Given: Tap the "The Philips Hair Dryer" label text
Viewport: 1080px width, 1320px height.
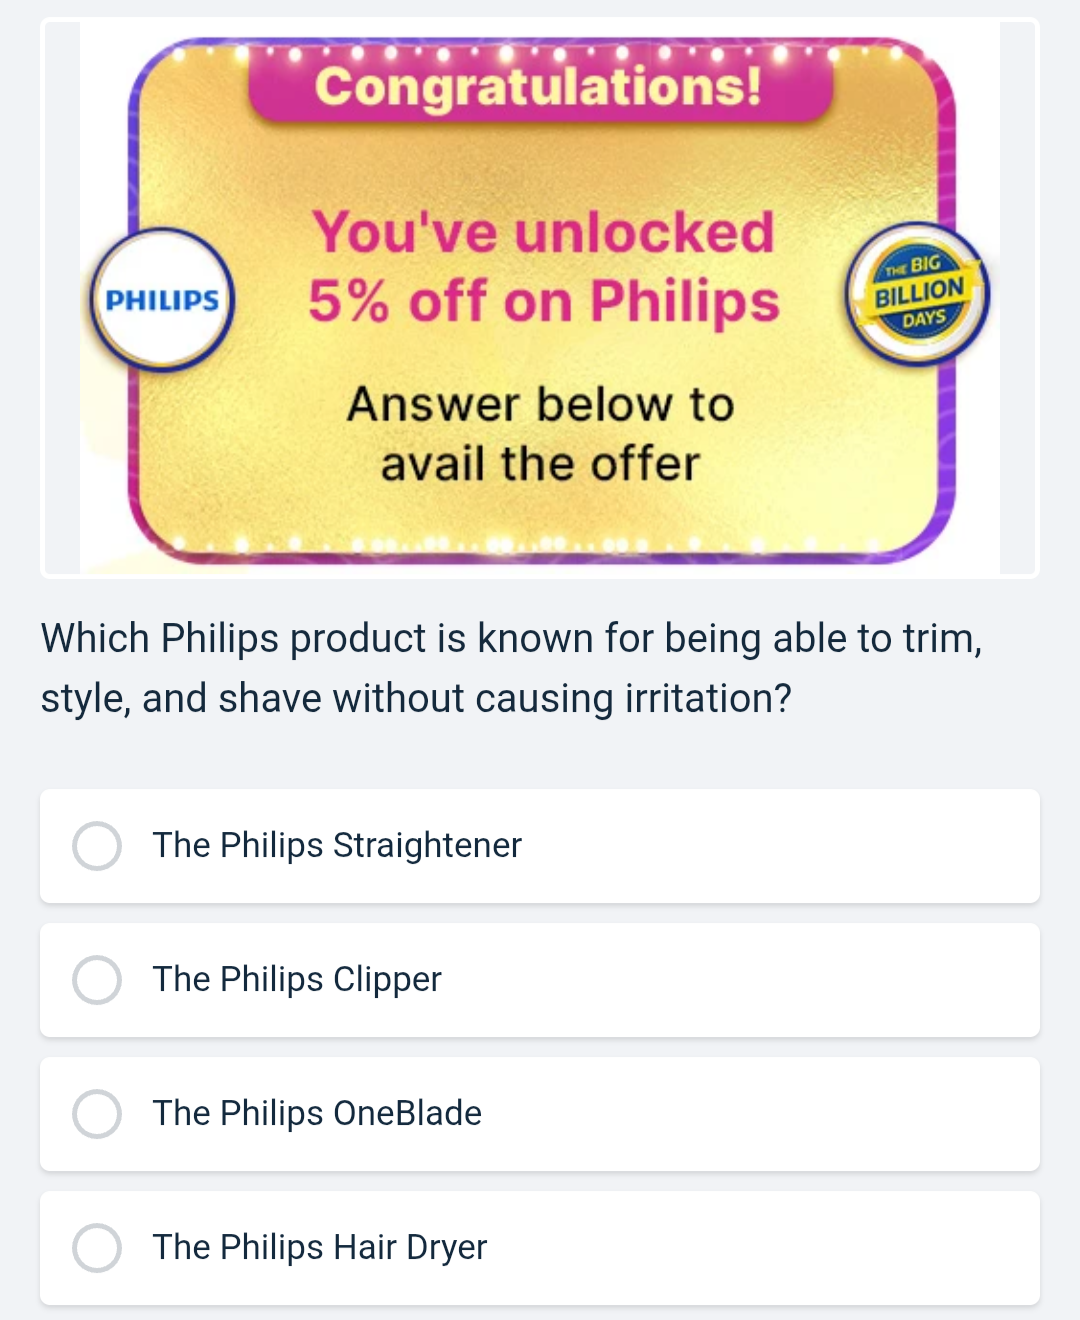Looking at the screenshot, I should coord(320,1248).
